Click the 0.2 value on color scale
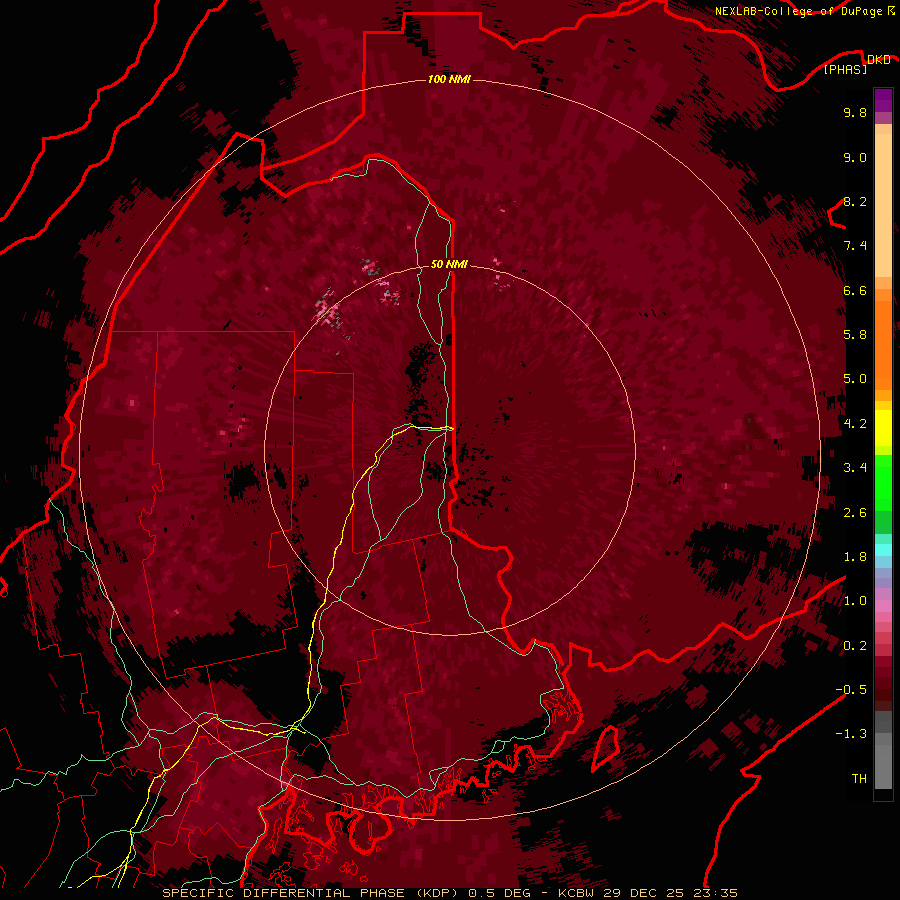 click(x=855, y=646)
